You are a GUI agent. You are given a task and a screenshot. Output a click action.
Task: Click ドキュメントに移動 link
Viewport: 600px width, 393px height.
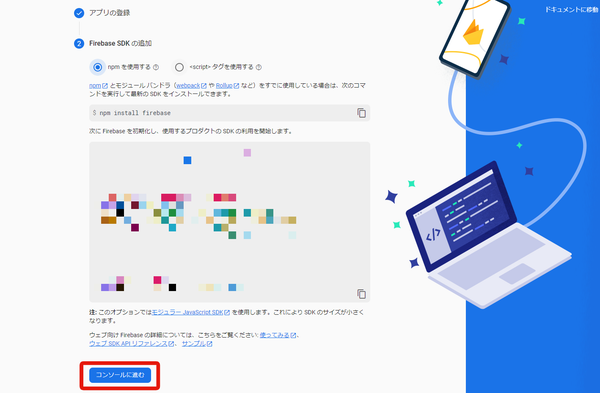[x=572, y=10]
